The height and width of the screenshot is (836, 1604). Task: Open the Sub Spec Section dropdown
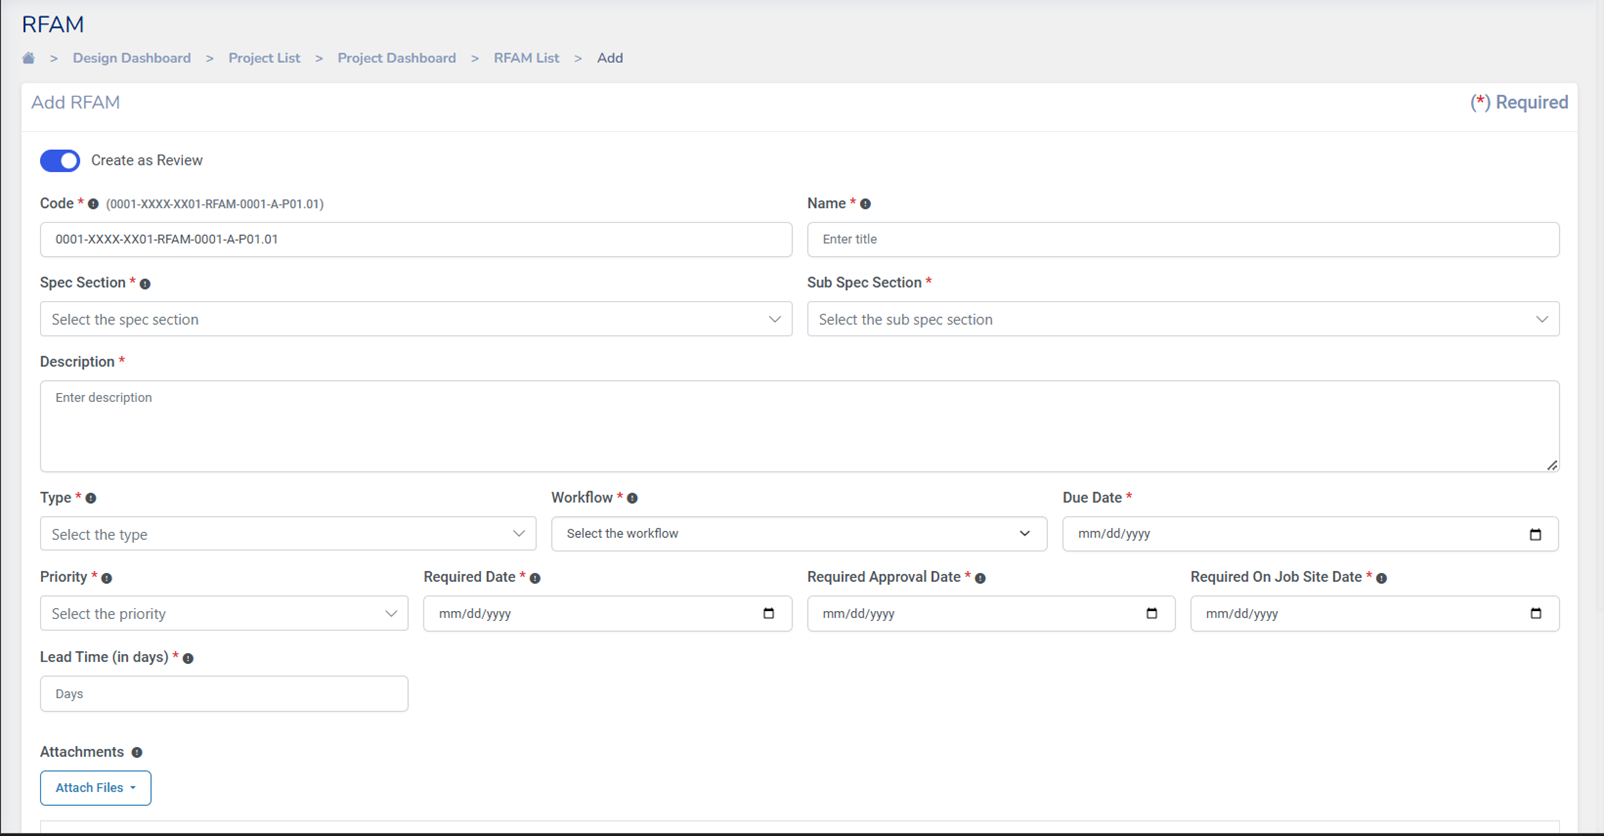(1182, 320)
